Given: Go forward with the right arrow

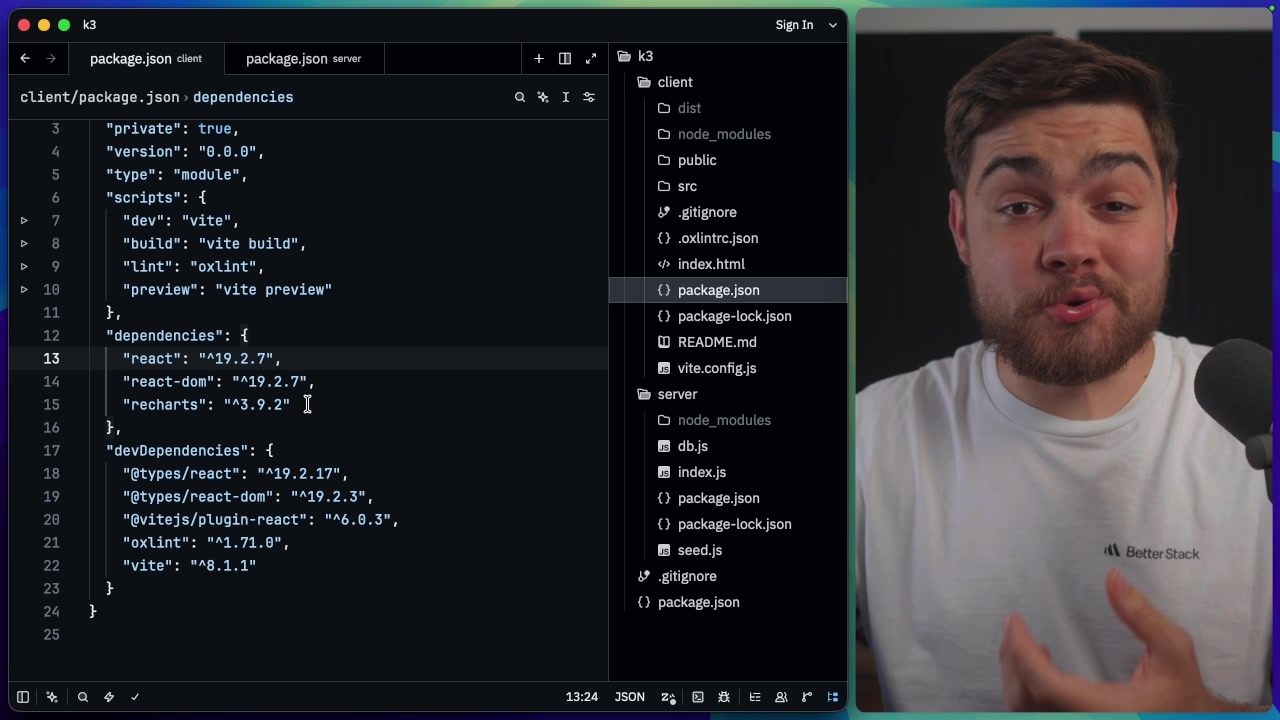Looking at the screenshot, I should pos(51,58).
